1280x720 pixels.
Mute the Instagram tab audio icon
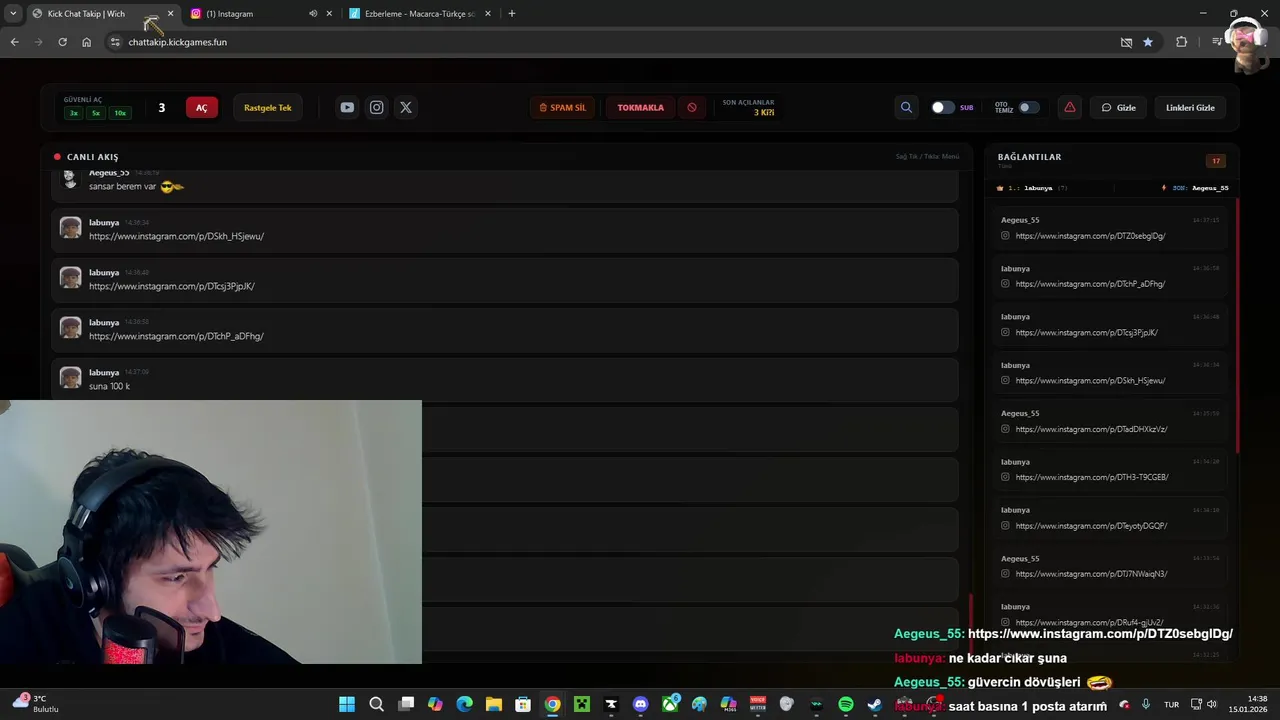(313, 14)
